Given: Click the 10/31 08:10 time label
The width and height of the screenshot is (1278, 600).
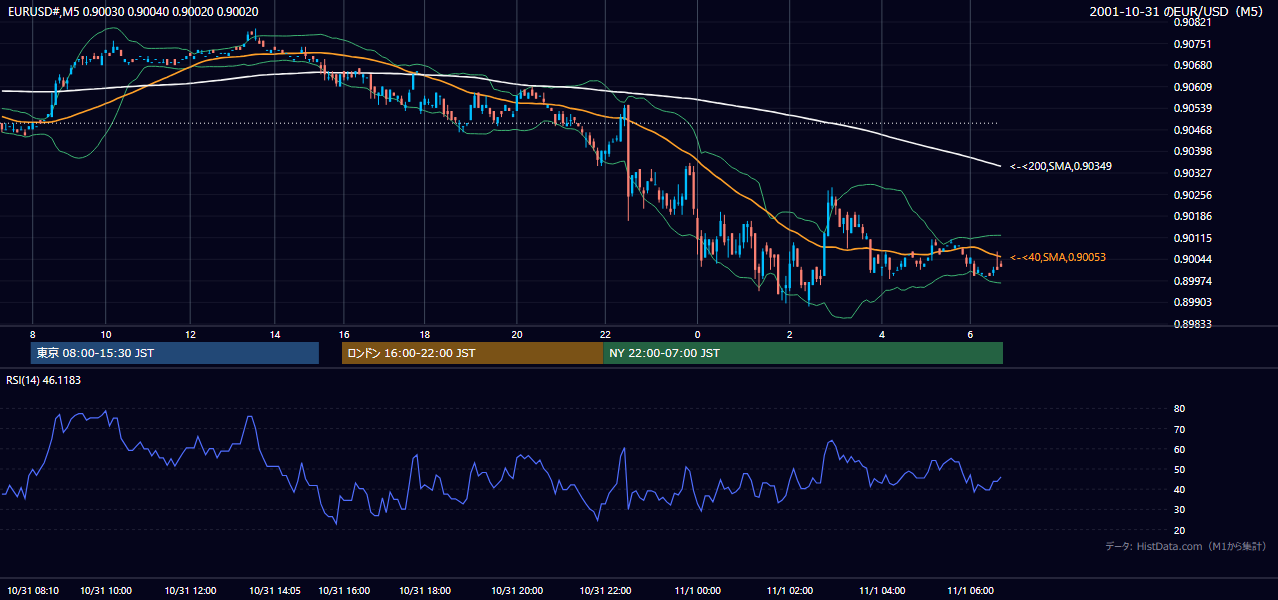Looking at the screenshot, I should [x=32, y=591].
